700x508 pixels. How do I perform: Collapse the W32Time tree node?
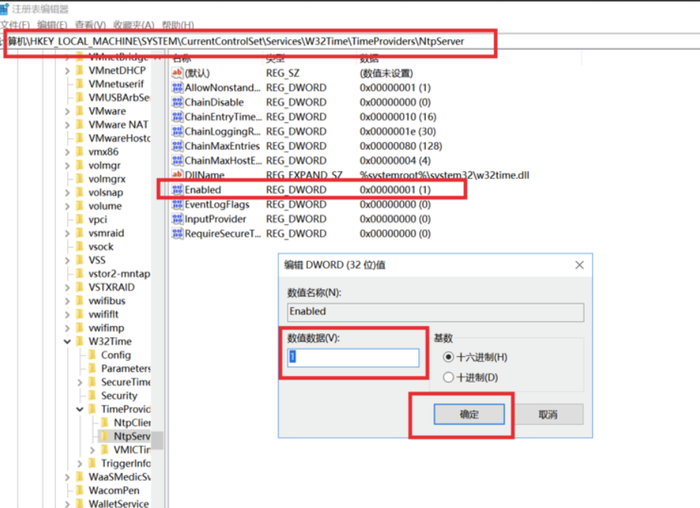tap(67, 341)
